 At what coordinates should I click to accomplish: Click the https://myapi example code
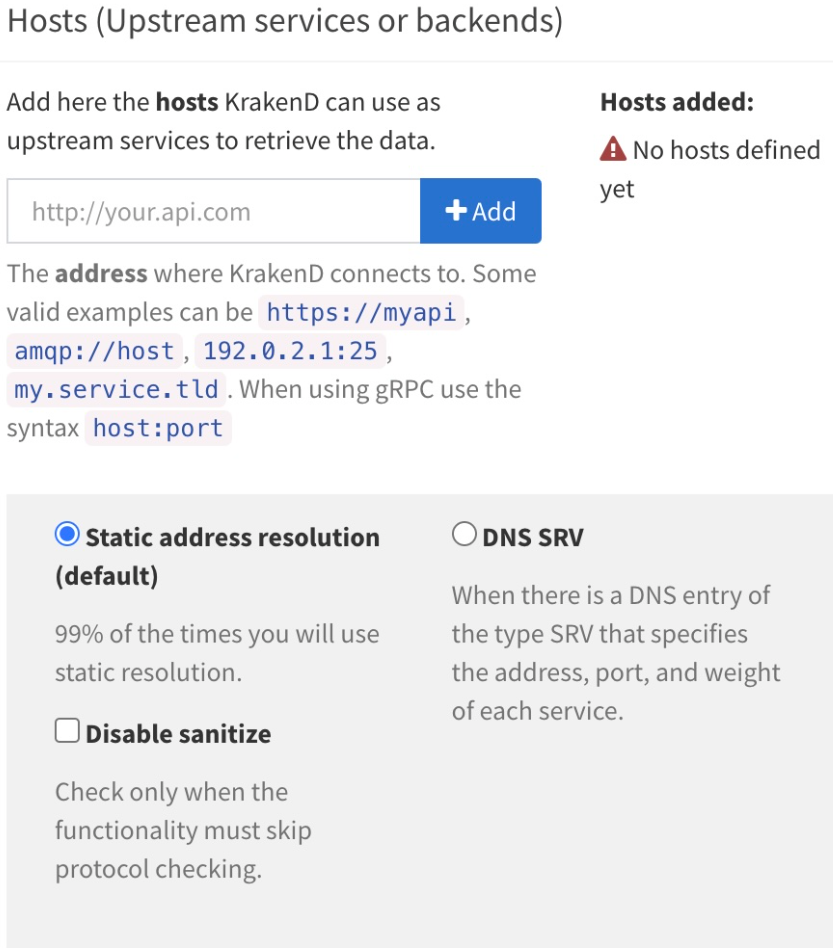coord(361,313)
